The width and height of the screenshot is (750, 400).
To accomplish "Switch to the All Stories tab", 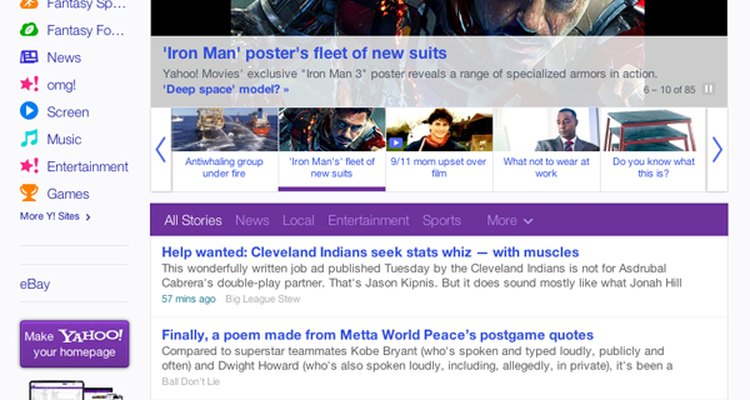I will pyautogui.click(x=193, y=220).
